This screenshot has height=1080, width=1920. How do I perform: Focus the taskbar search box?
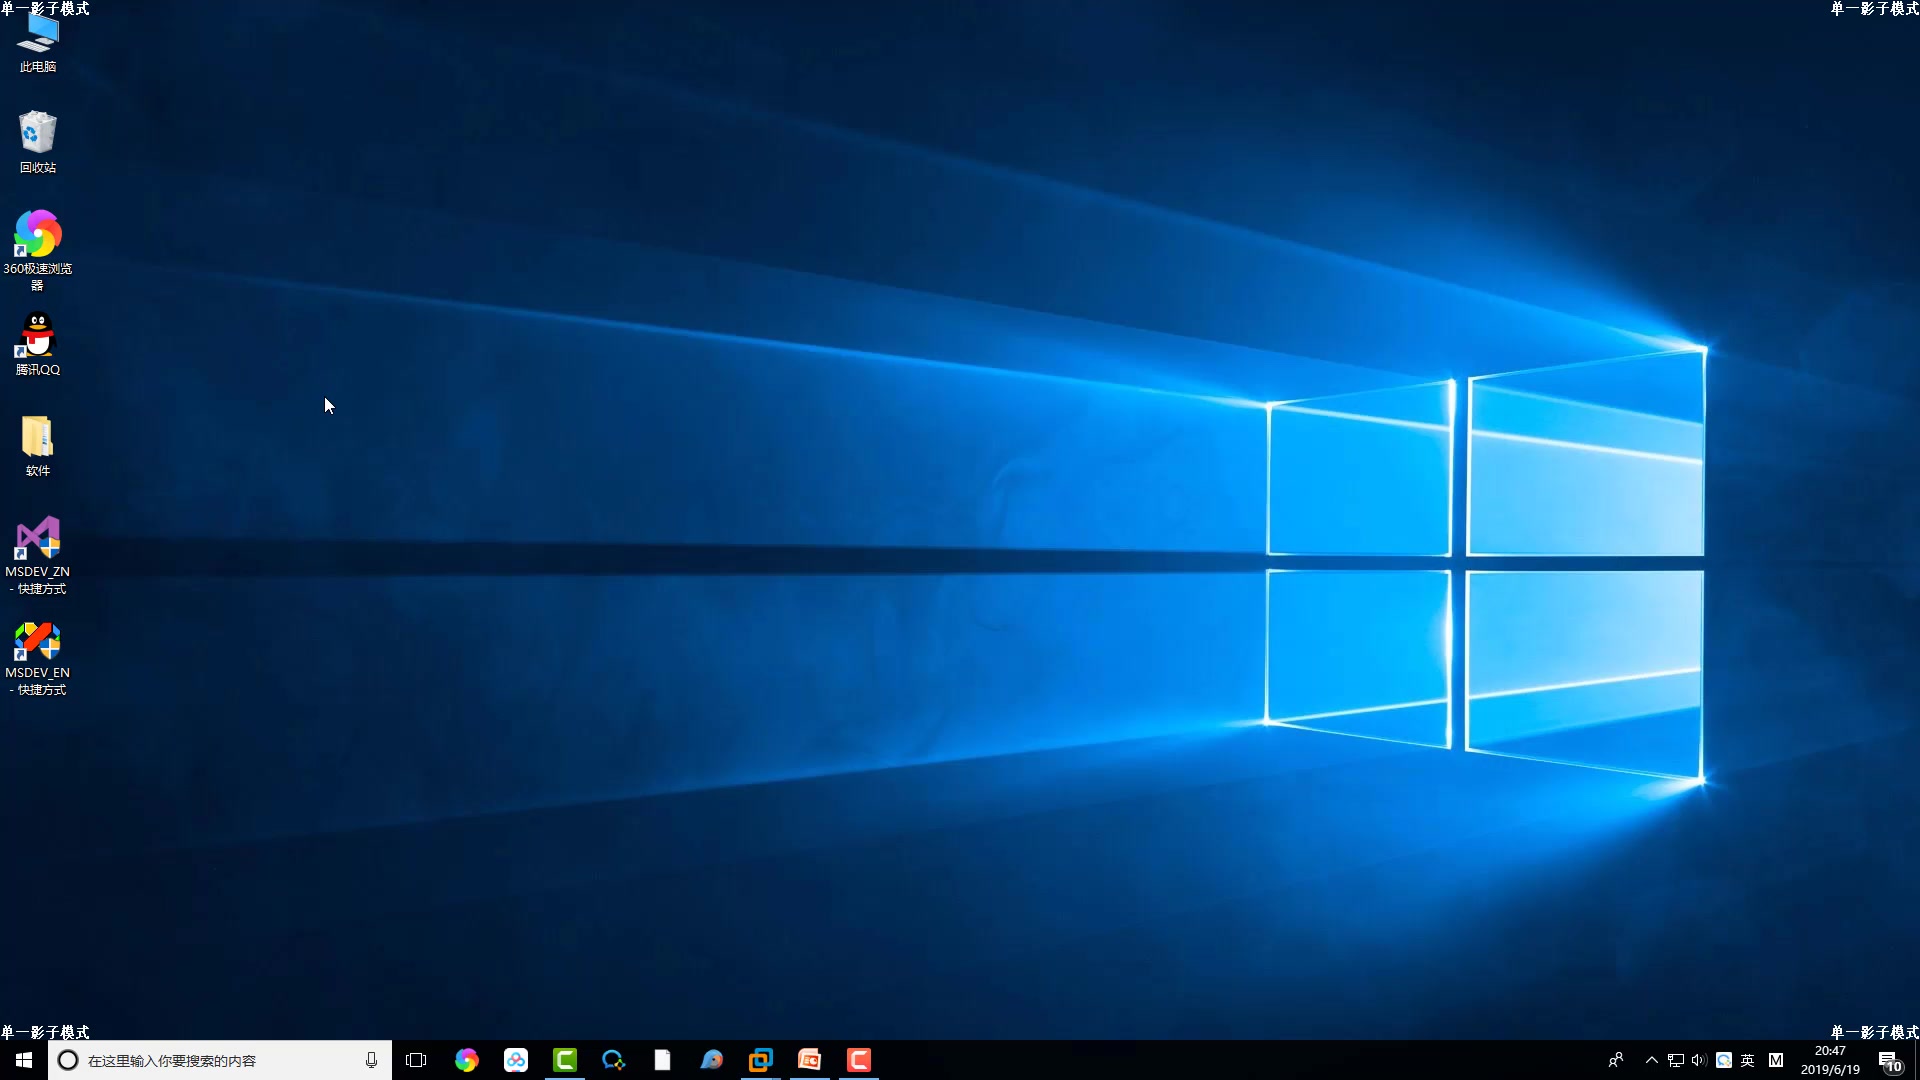220,1060
